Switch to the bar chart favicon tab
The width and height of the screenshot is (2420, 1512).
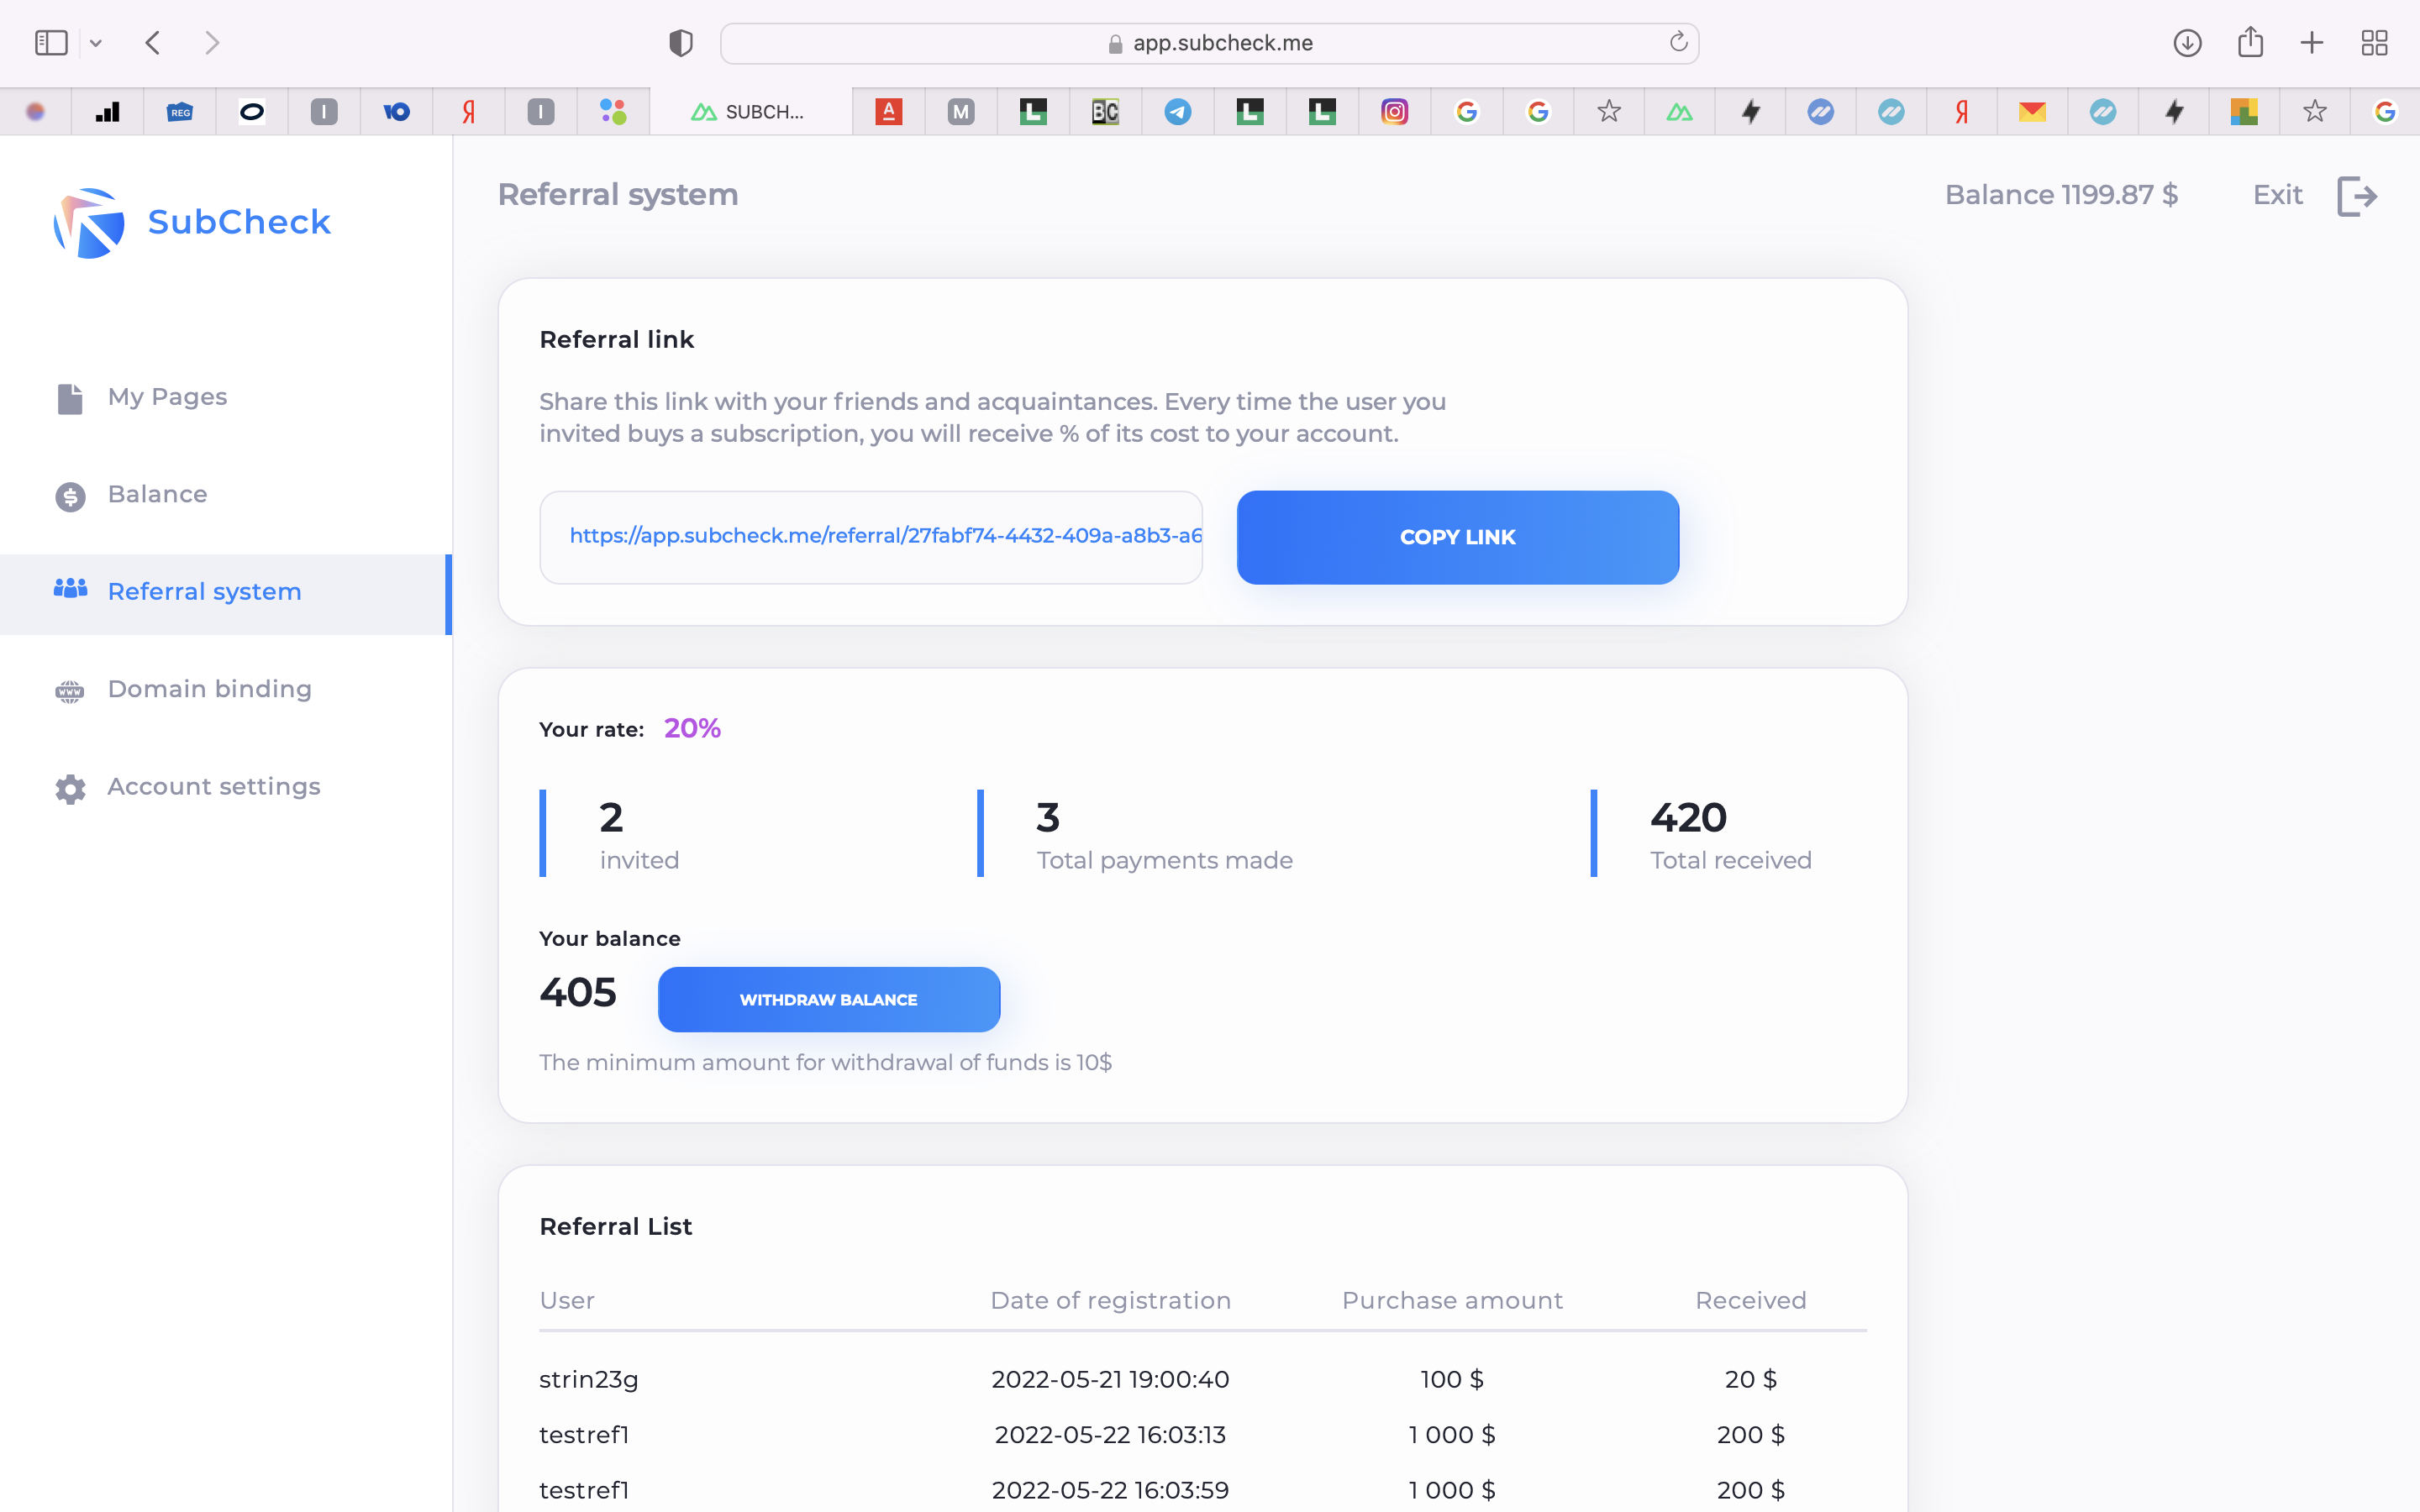[x=107, y=112]
